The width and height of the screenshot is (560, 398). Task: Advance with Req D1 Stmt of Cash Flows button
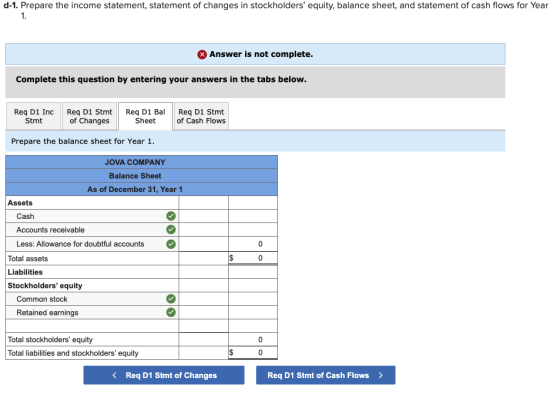(x=326, y=375)
